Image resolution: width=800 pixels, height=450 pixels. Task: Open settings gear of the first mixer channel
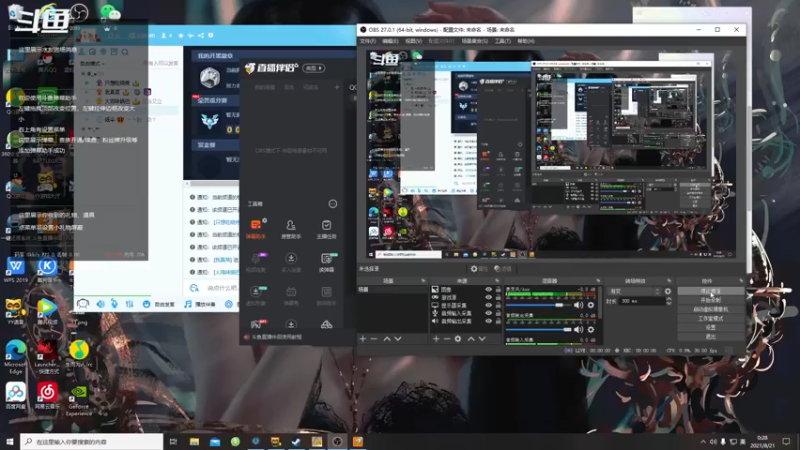(x=591, y=305)
